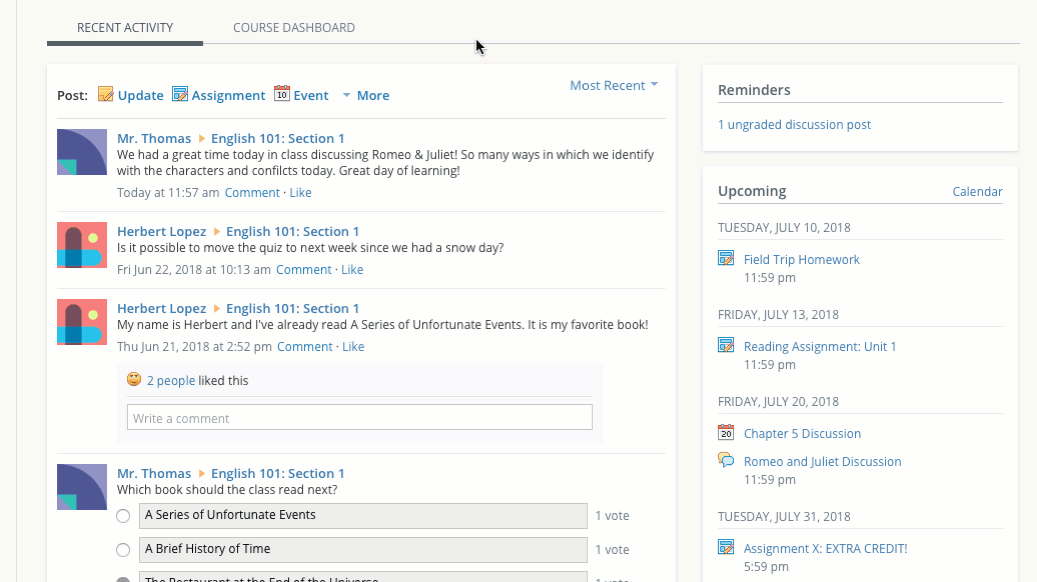This screenshot has width=1037, height=582.
Task: Click the Write a comment field
Action: coord(359,418)
